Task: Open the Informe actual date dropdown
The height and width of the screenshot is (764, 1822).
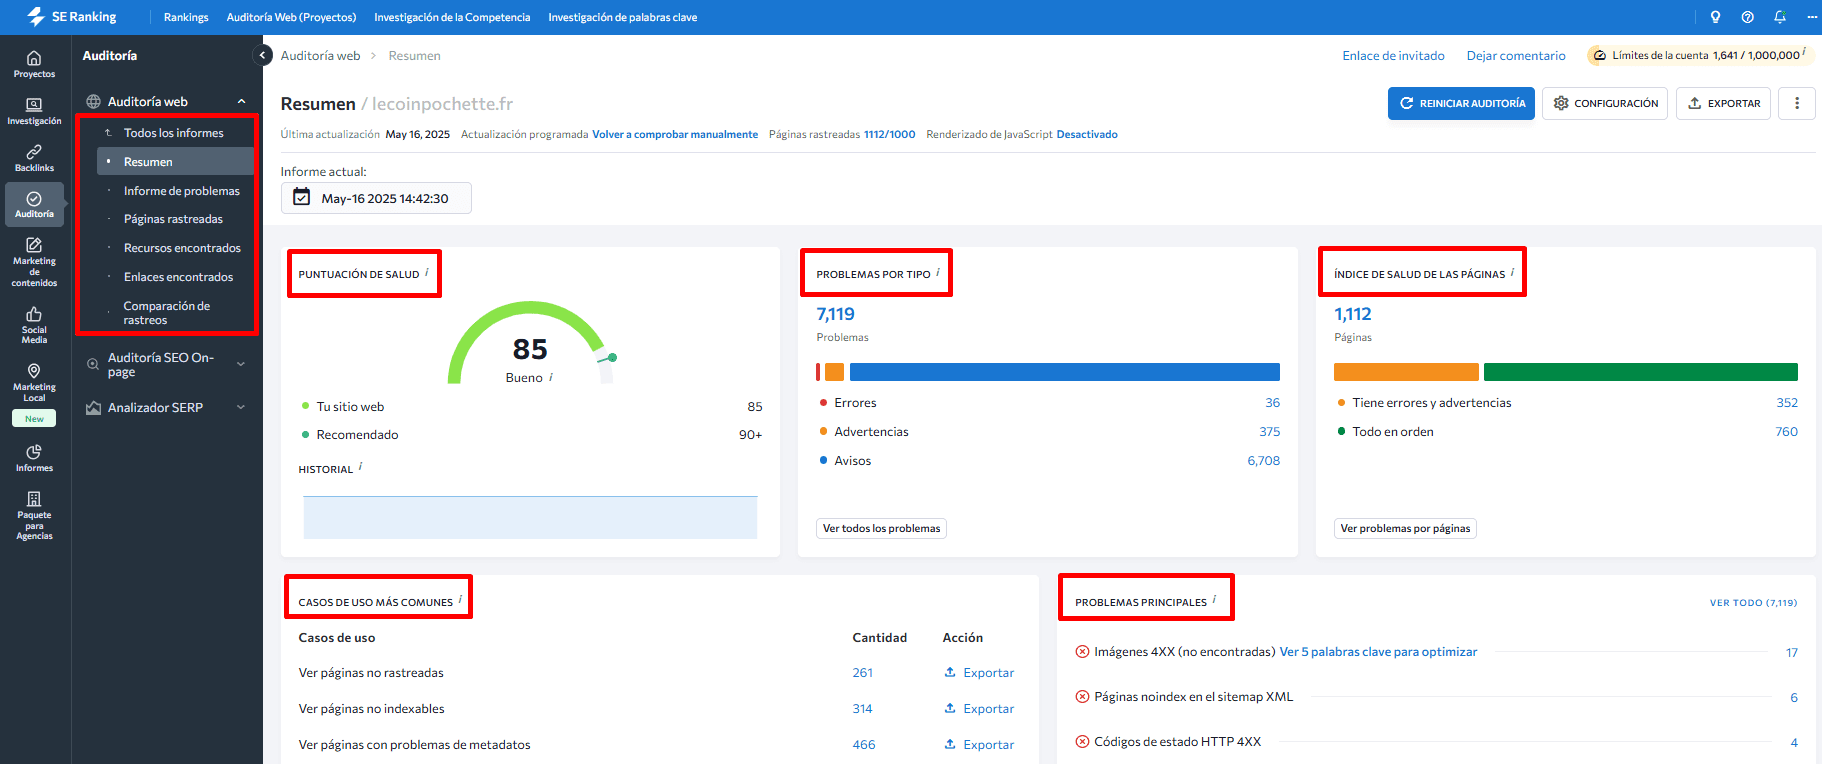Action: click(376, 198)
